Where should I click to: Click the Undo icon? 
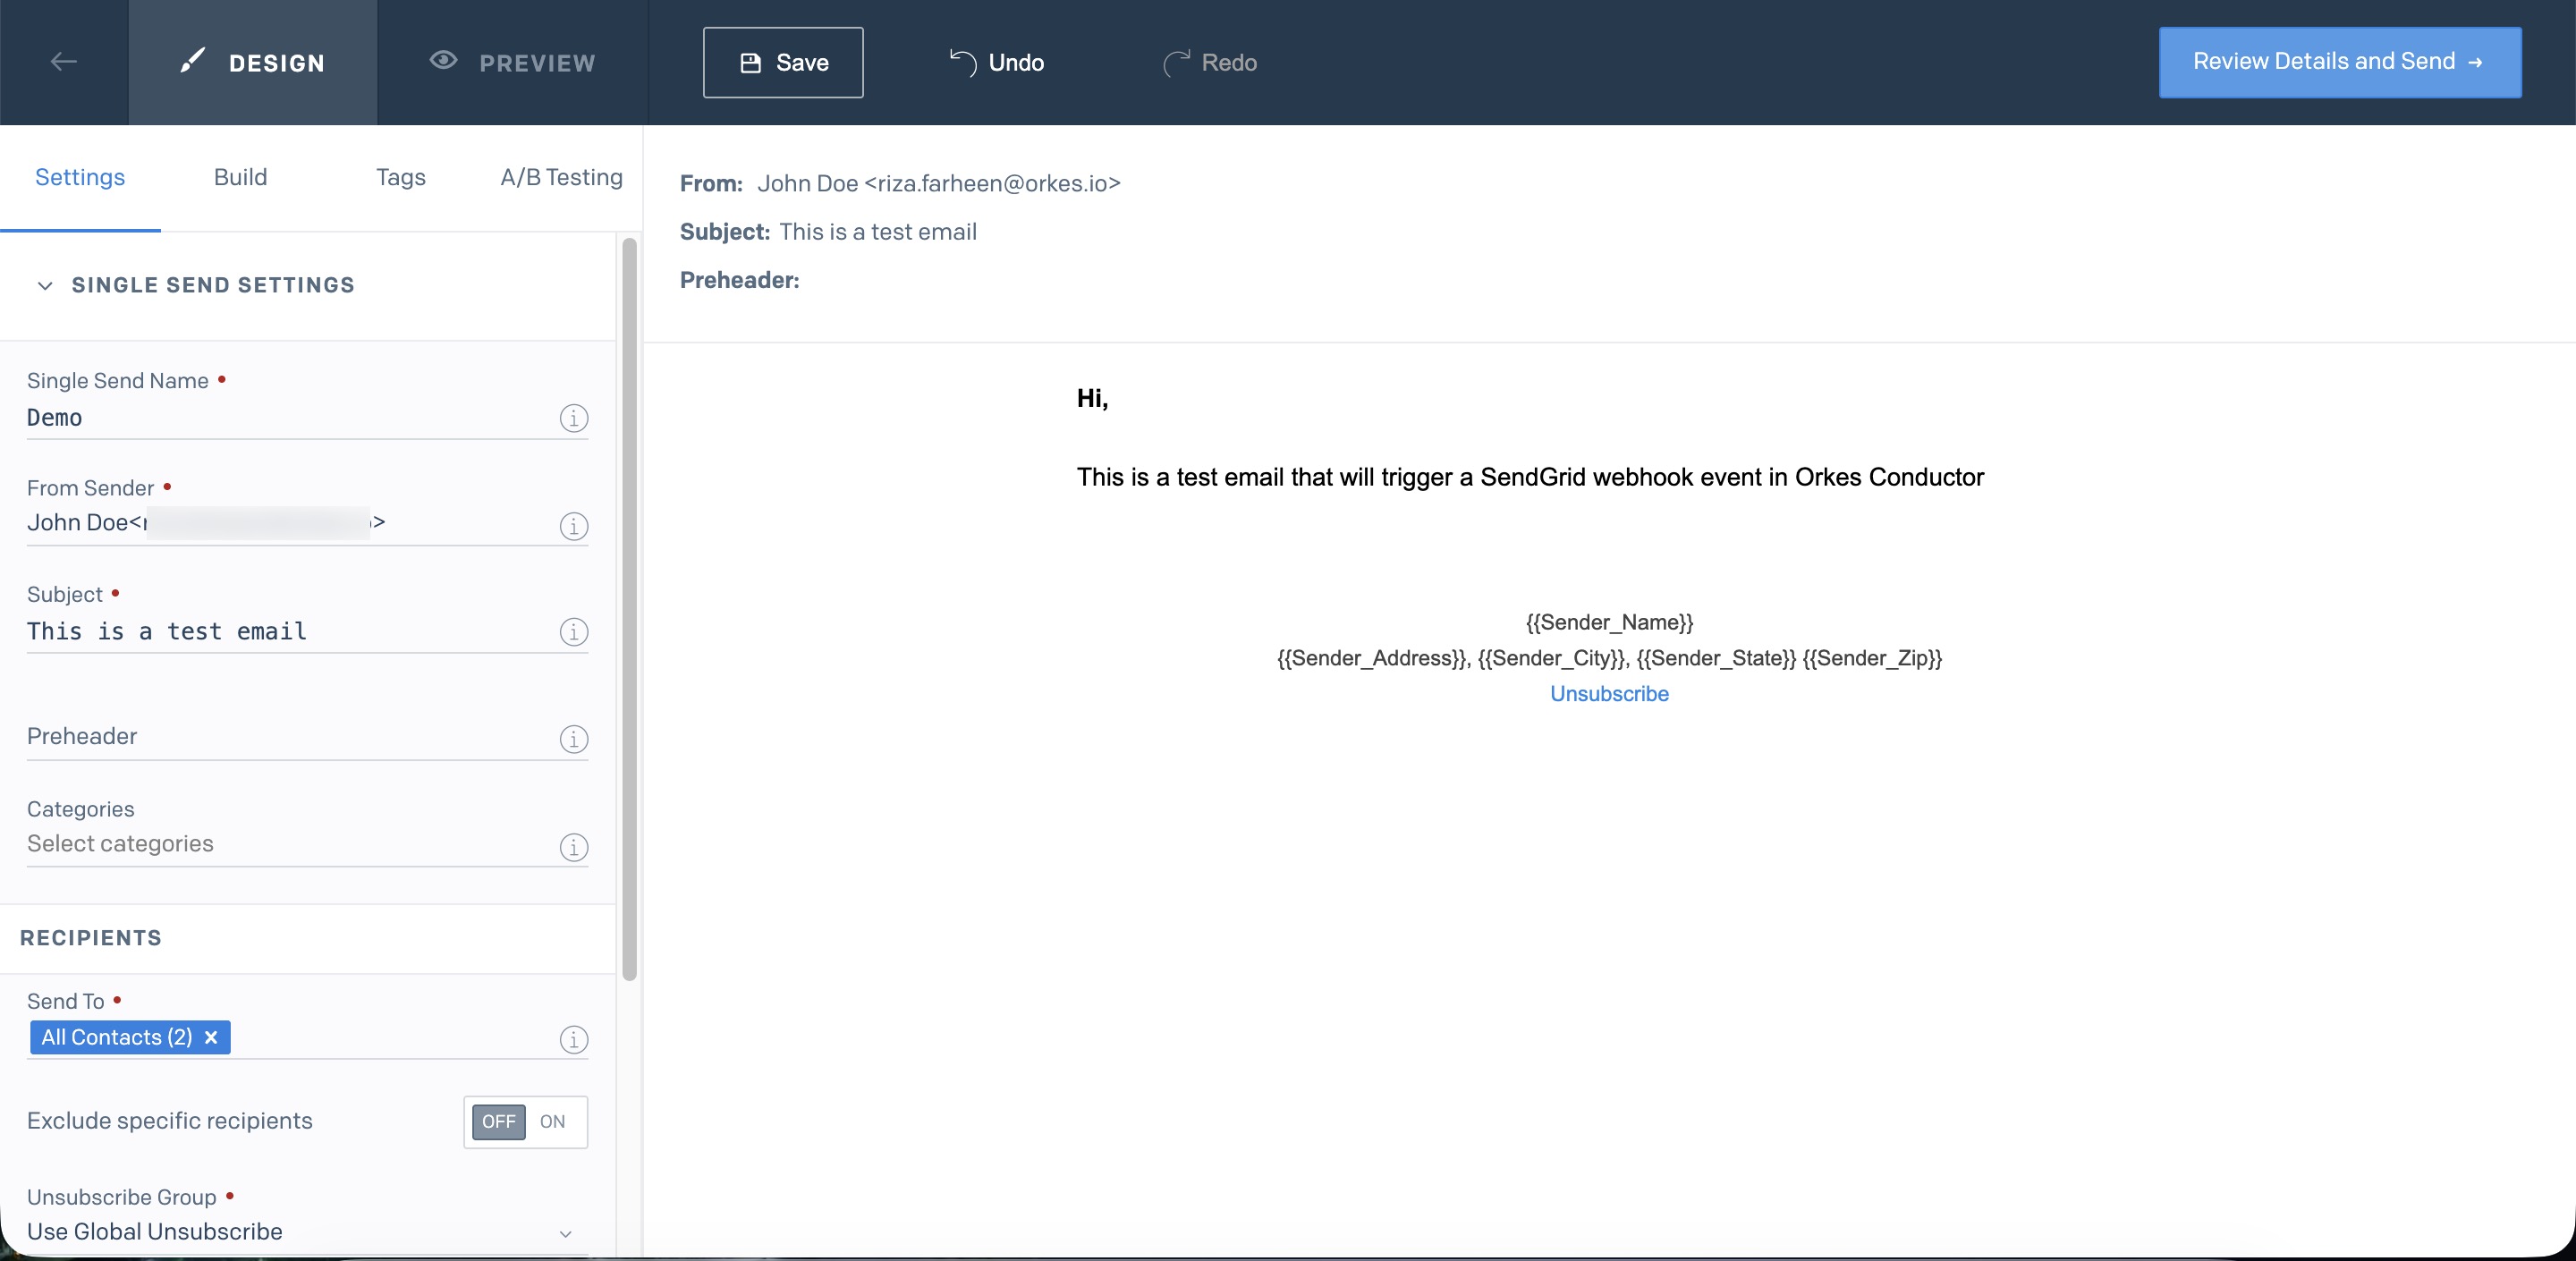tap(961, 62)
